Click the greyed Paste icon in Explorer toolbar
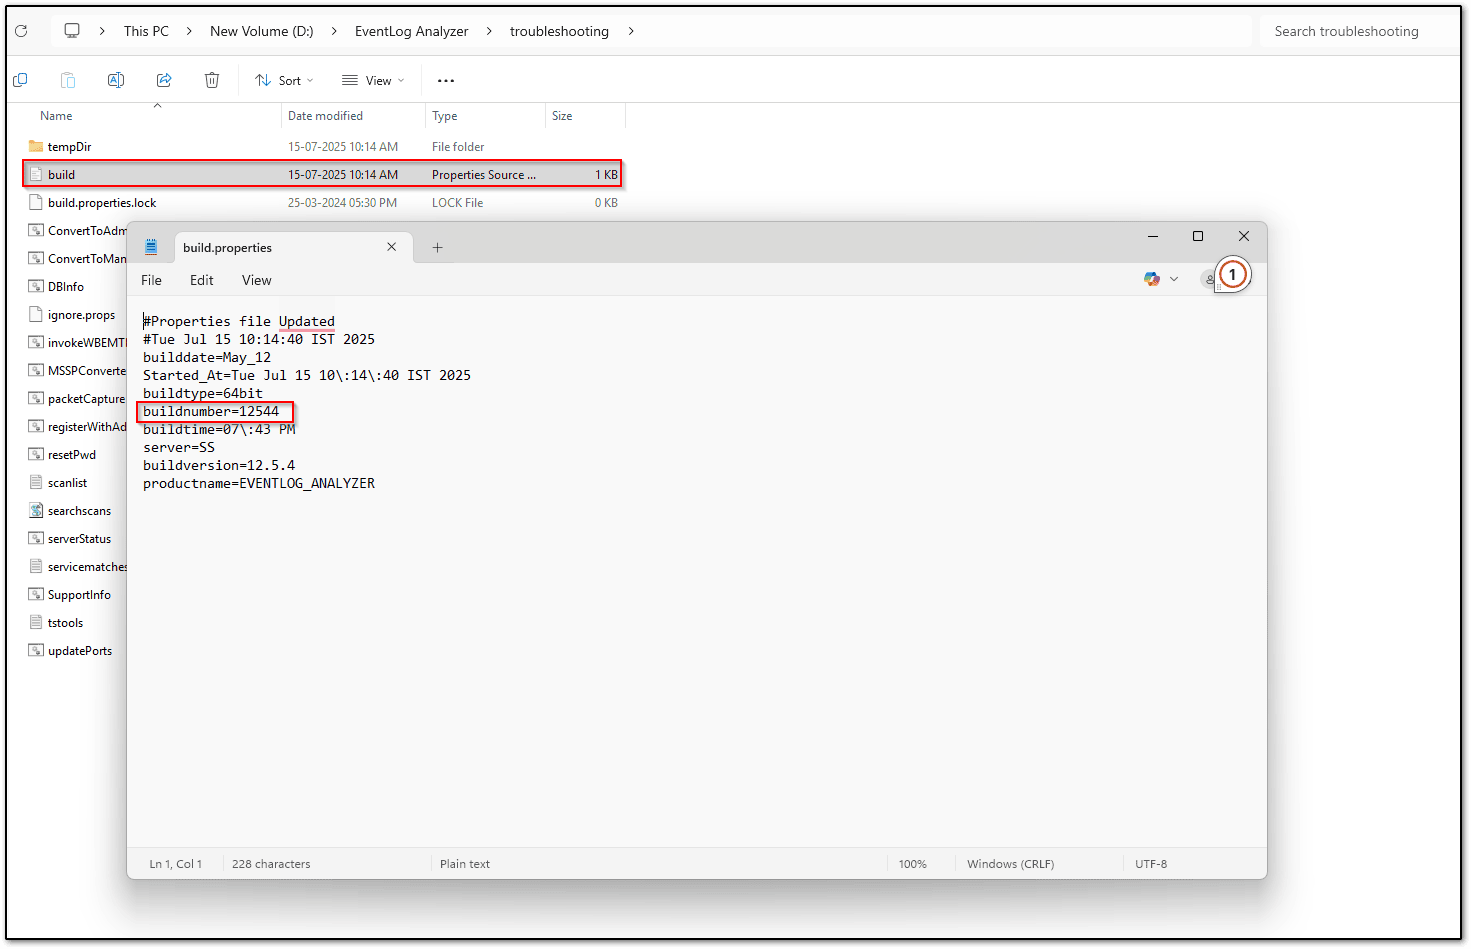 [68, 80]
